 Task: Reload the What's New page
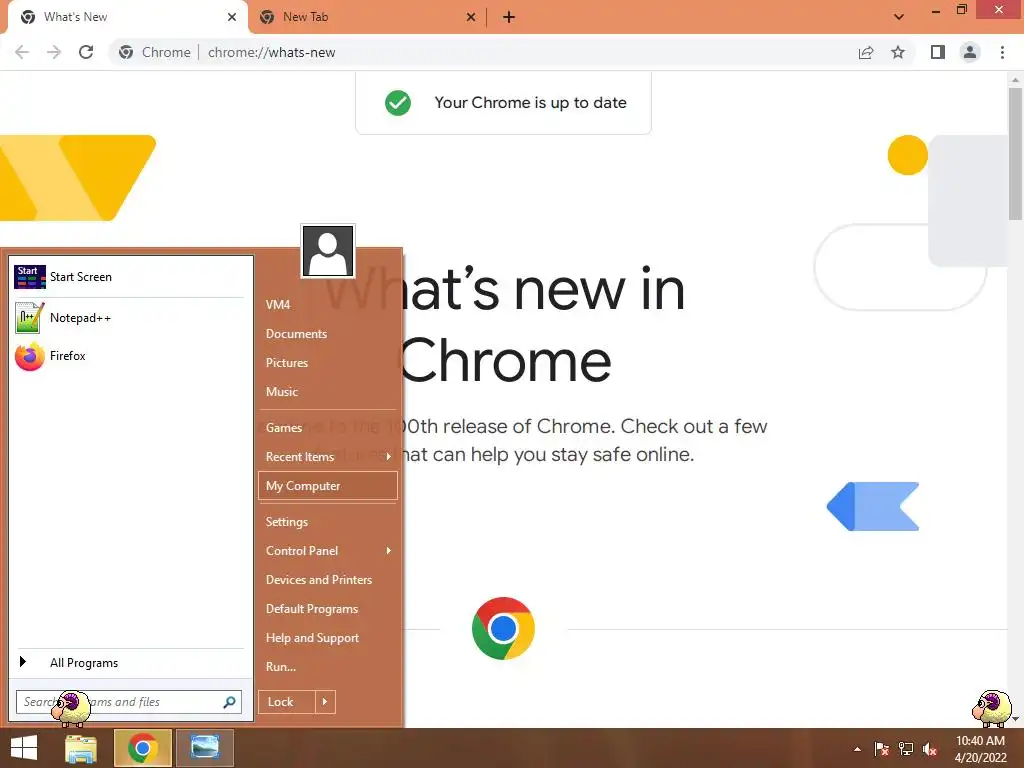pos(86,52)
